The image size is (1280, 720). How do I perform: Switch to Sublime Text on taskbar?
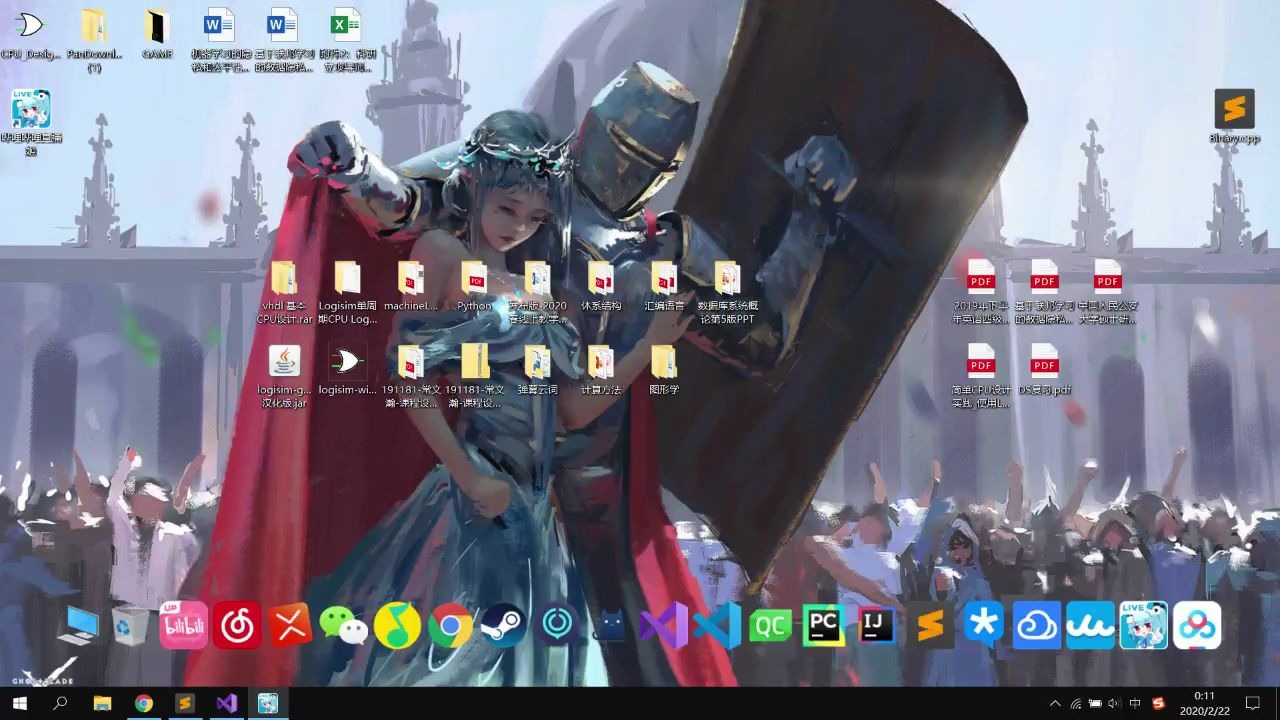coord(184,703)
